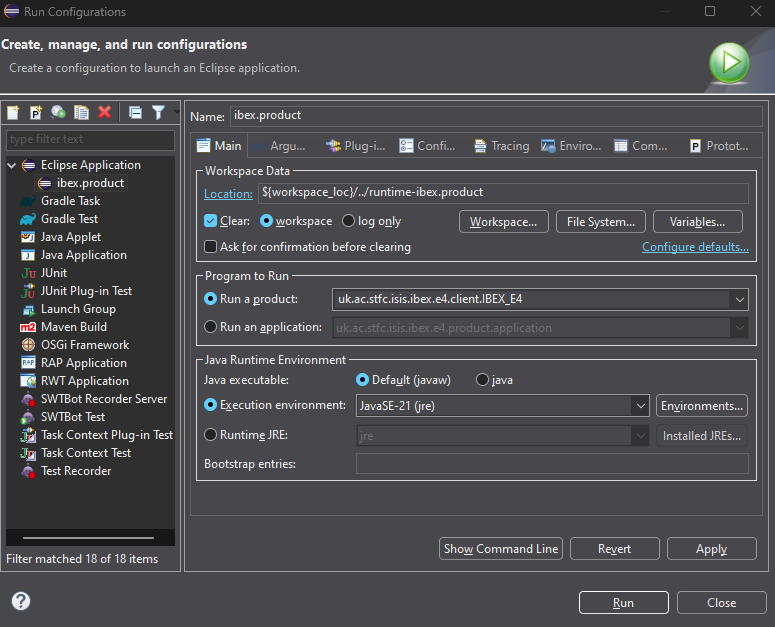Viewport: 775px width, 627px height.
Task: Open the Execution environment dropdown
Action: 639,406
